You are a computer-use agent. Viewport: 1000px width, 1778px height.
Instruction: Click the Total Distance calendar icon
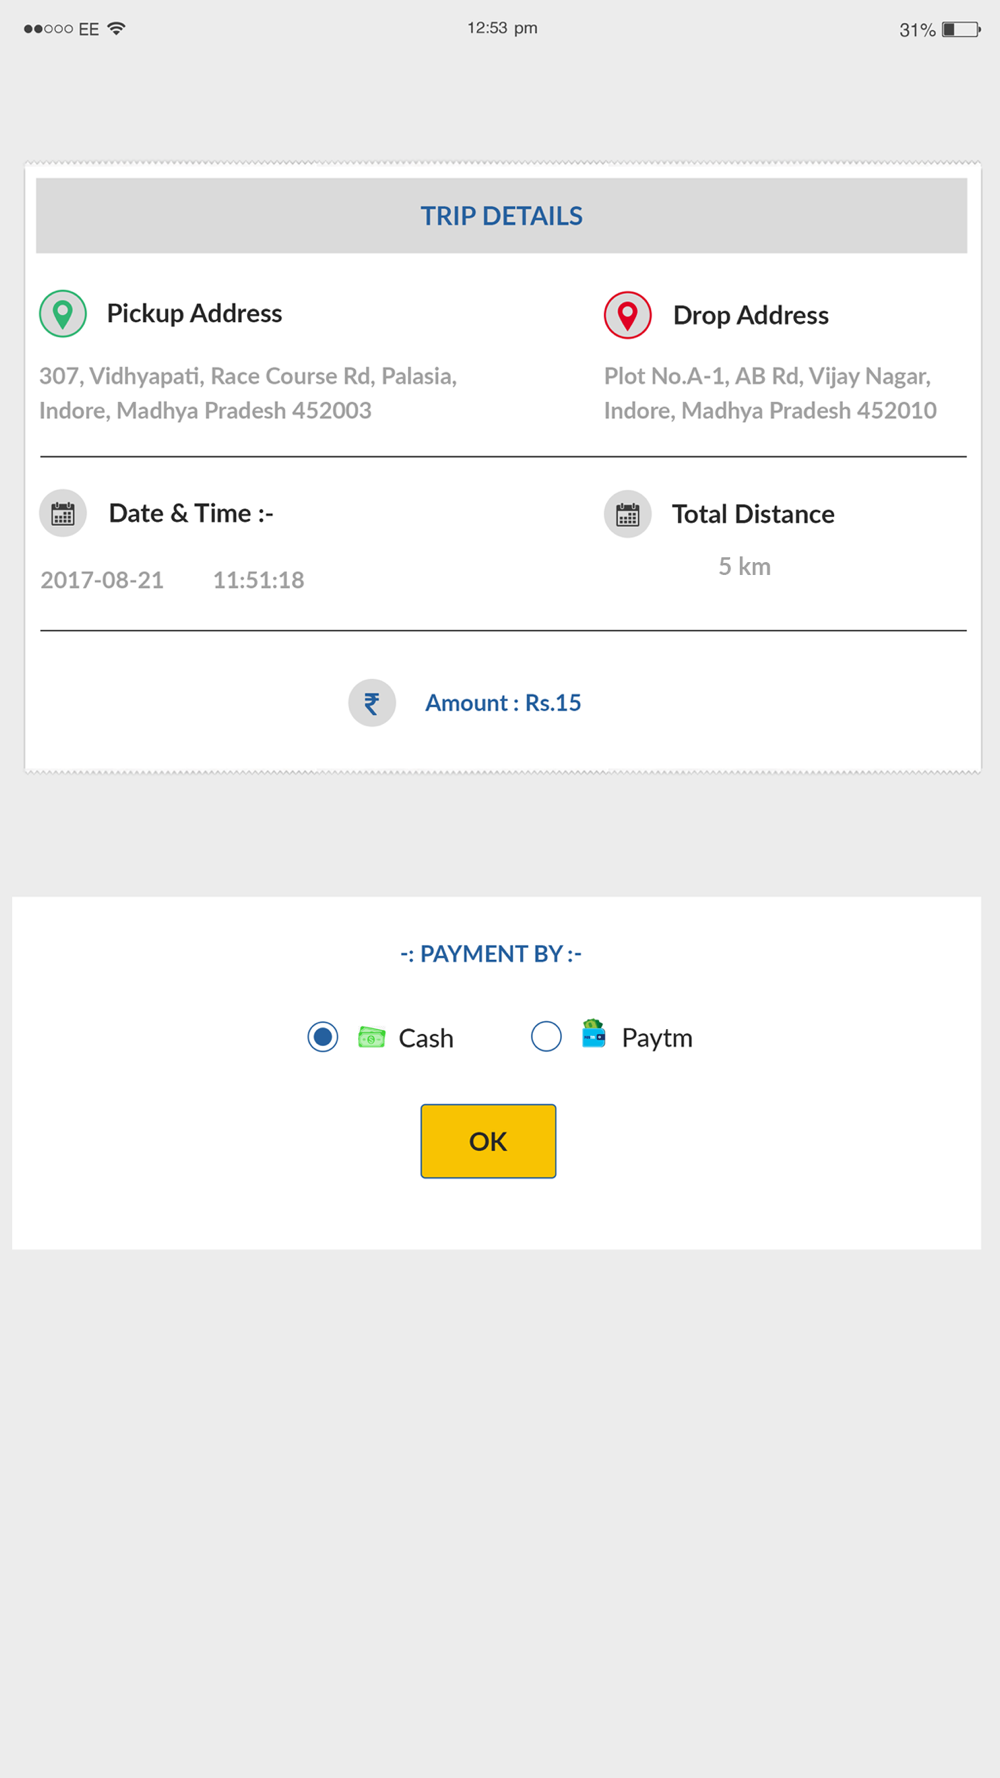click(628, 515)
